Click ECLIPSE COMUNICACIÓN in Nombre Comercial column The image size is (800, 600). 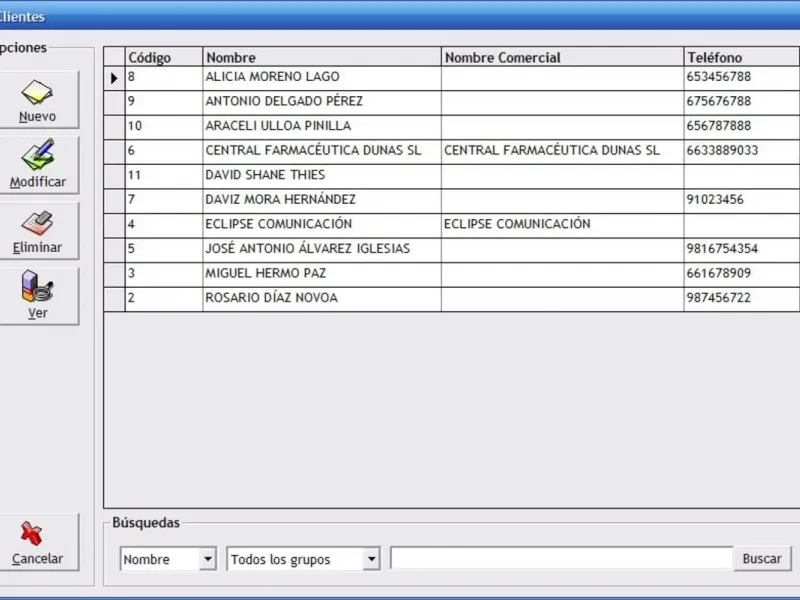coord(562,225)
